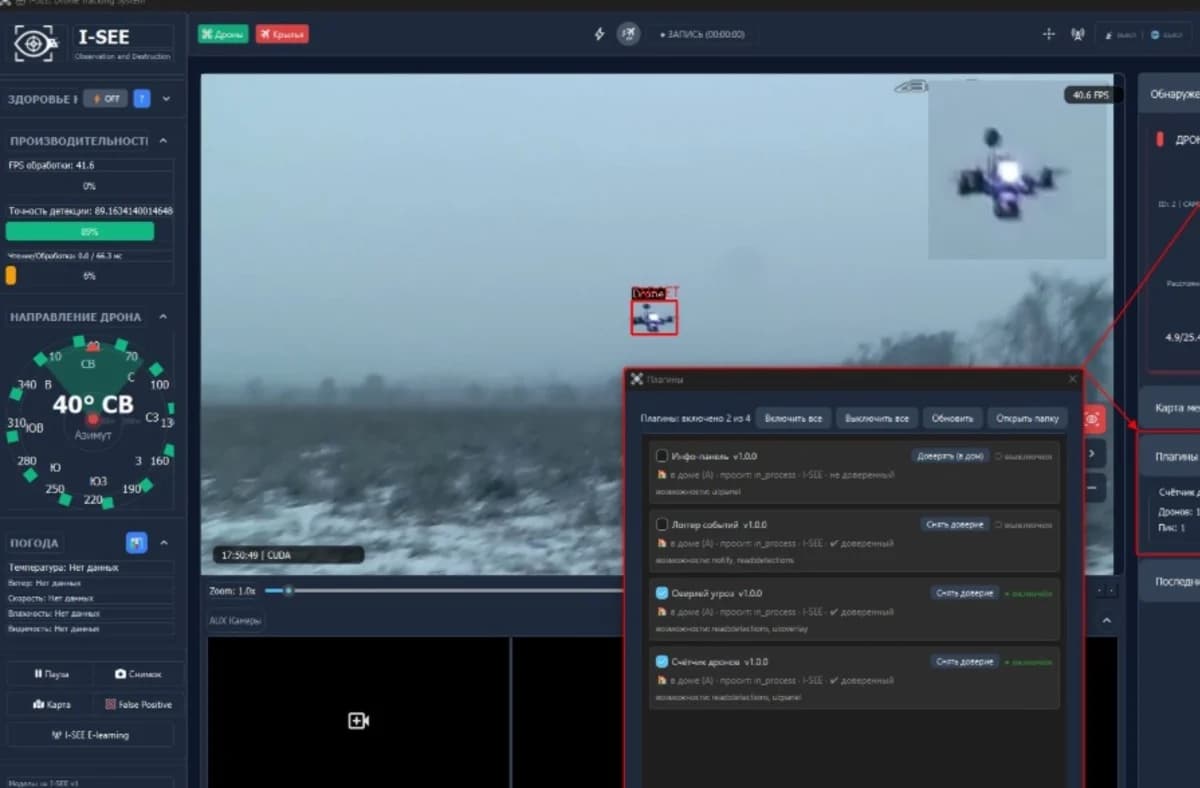The image size is (1200, 788).
Task: Click the Плагины dialog drone icon
Action: pyautogui.click(x=636, y=379)
